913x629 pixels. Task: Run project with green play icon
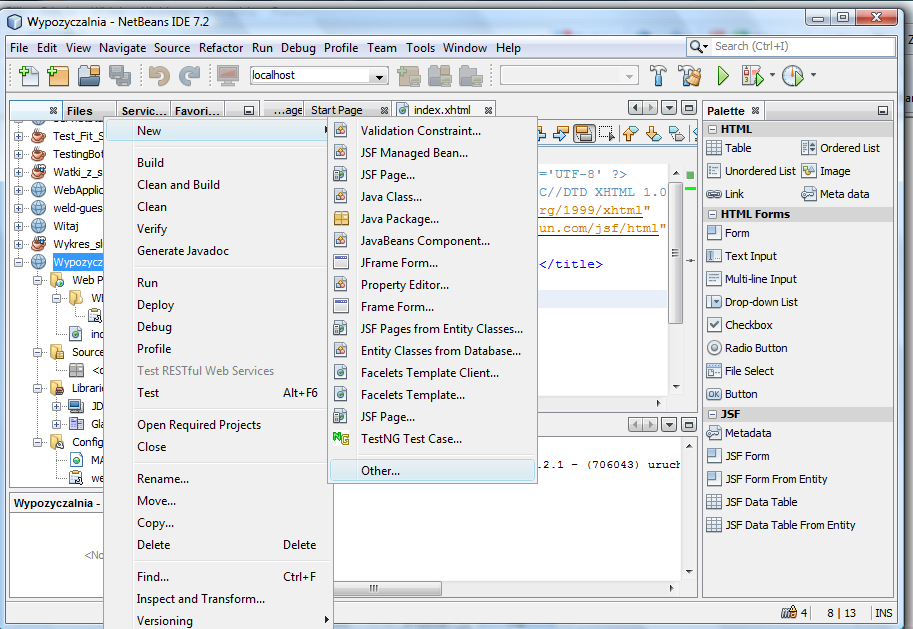click(723, 76)
